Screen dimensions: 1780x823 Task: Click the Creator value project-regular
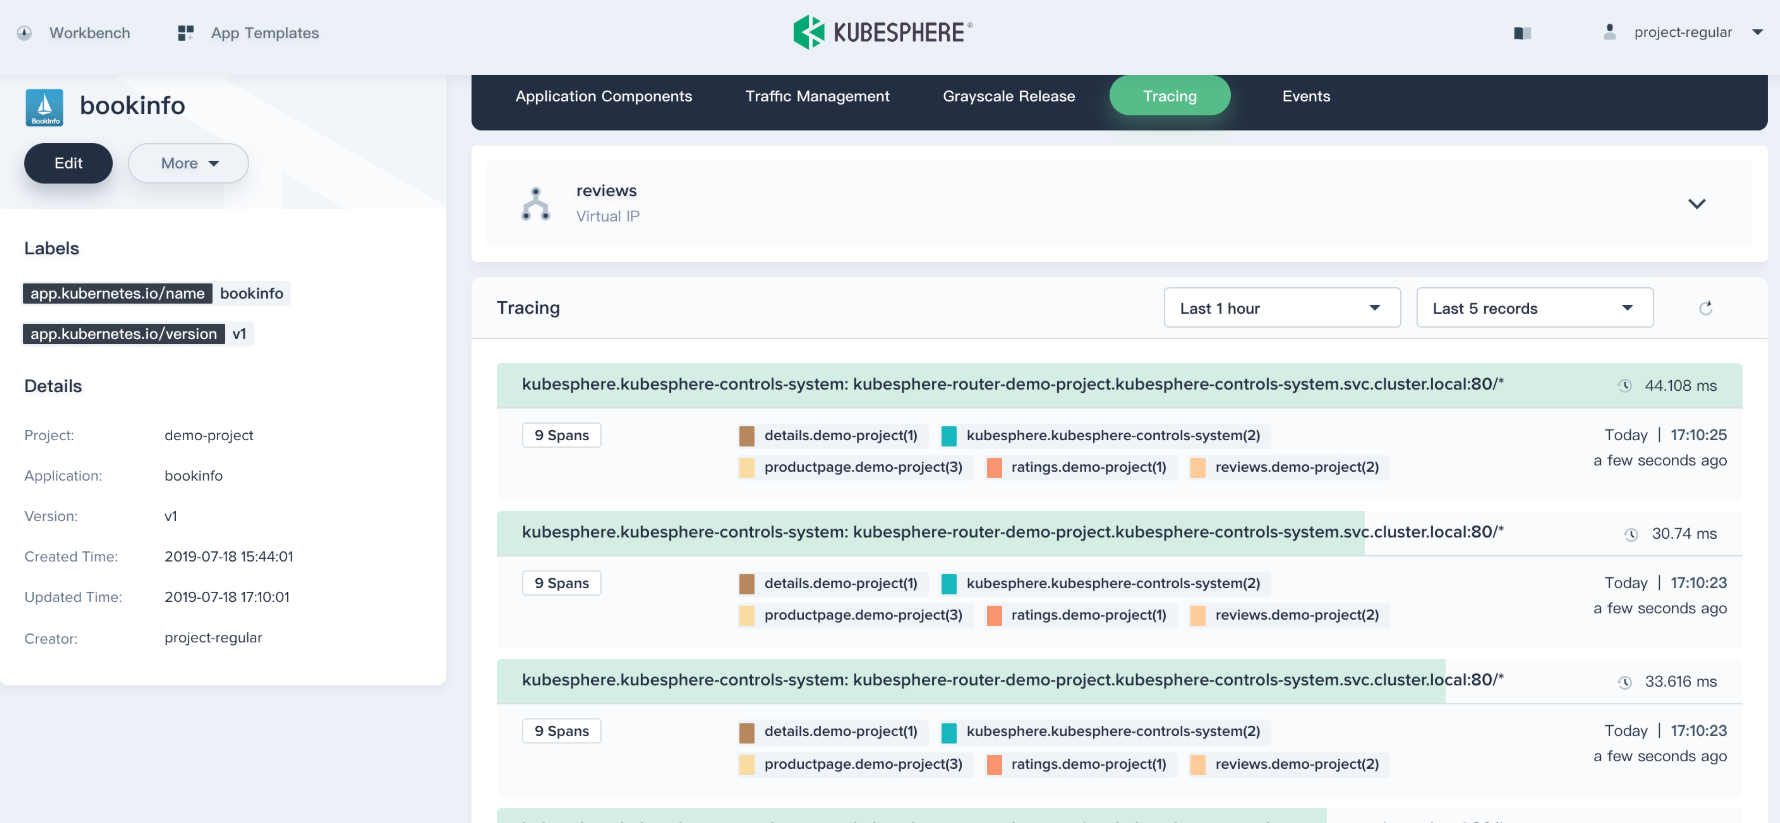tap(213, 638)
